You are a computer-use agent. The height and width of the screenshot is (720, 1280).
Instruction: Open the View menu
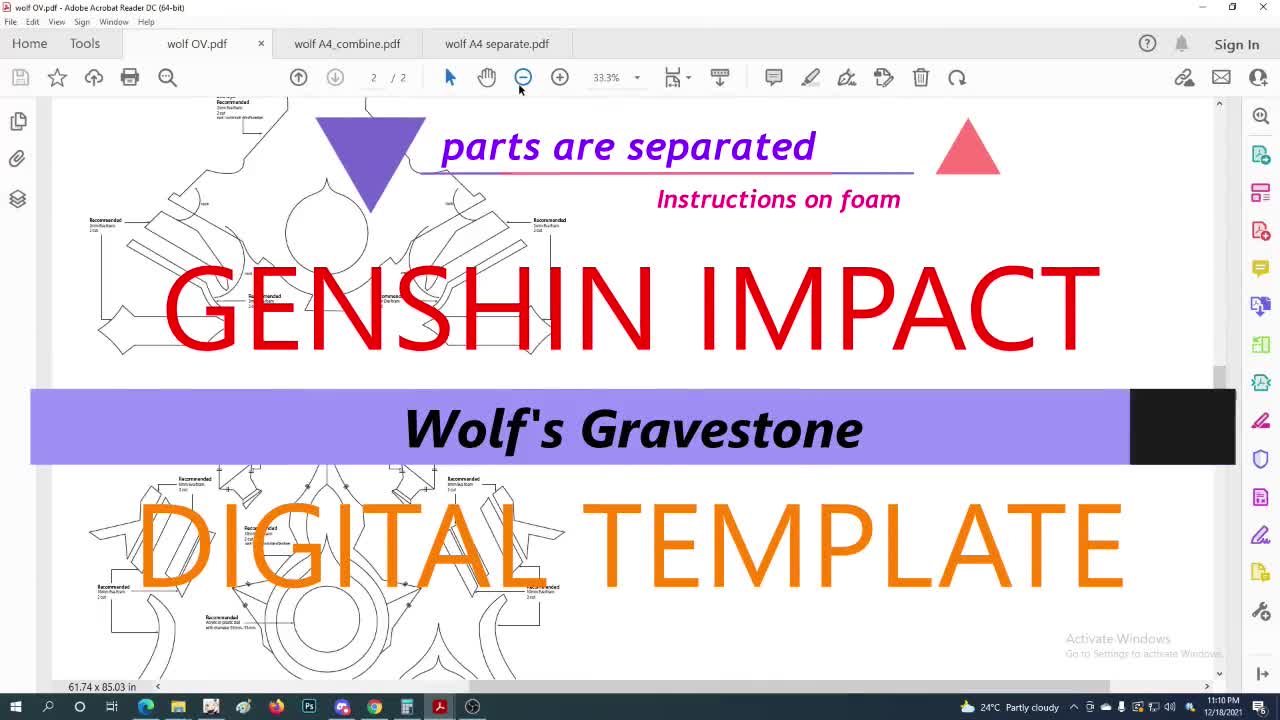(x=57, y=22)
